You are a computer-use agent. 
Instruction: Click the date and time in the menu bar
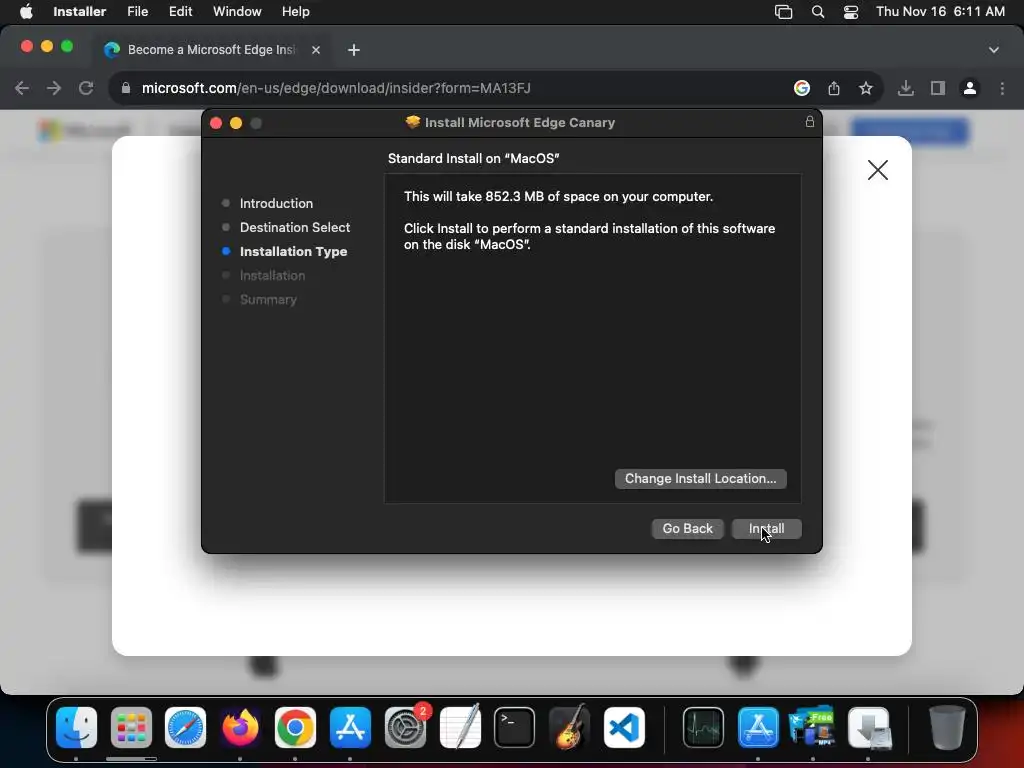(x=940, y=12)
